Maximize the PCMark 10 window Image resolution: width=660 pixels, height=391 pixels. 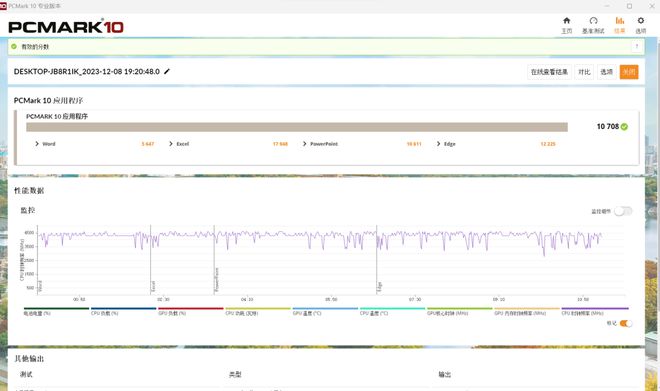point(629,6)
